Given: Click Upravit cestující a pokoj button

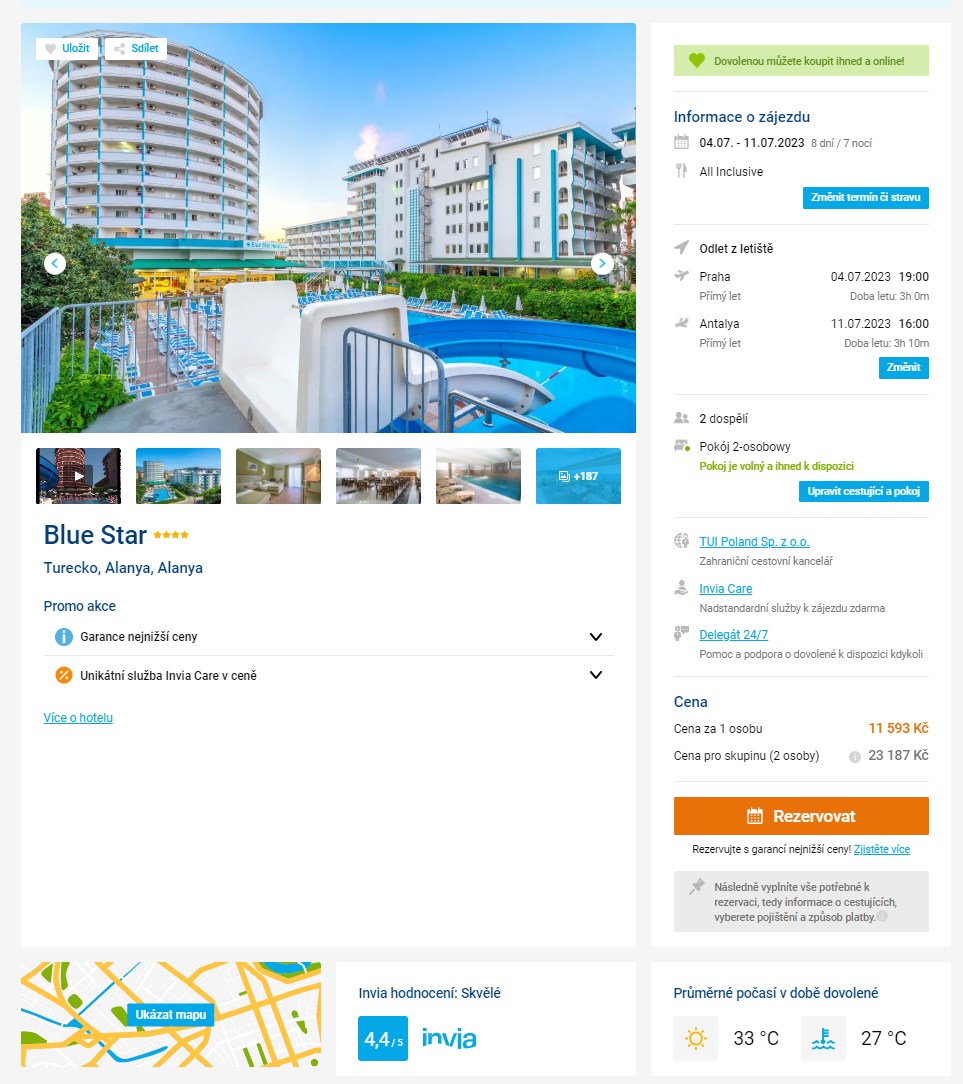Looking at the screenshot, I should 863,492.
